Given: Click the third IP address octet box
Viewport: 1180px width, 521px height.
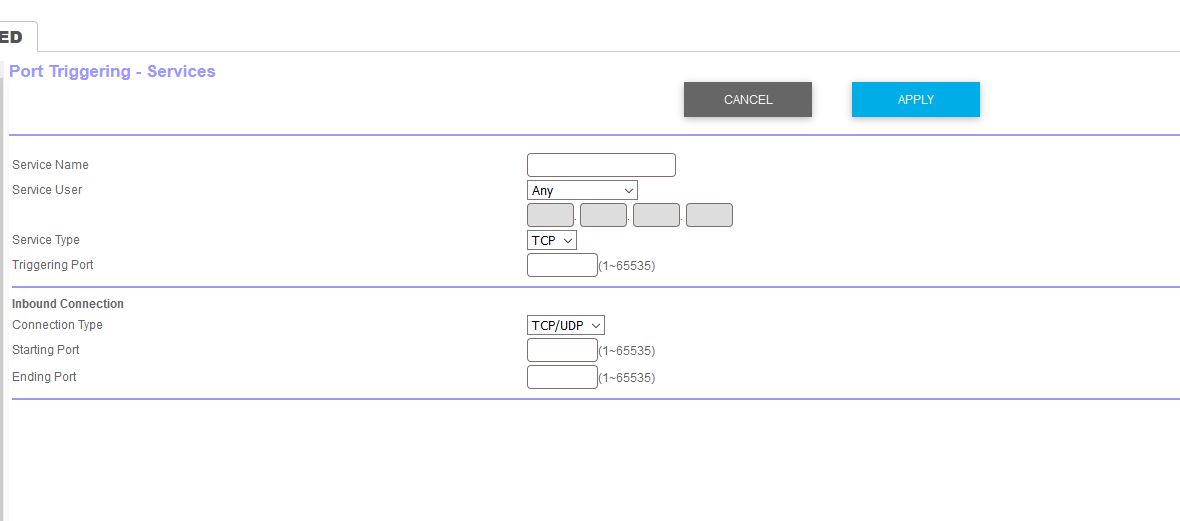Looking at the screenshot, I should coord(656,215).
